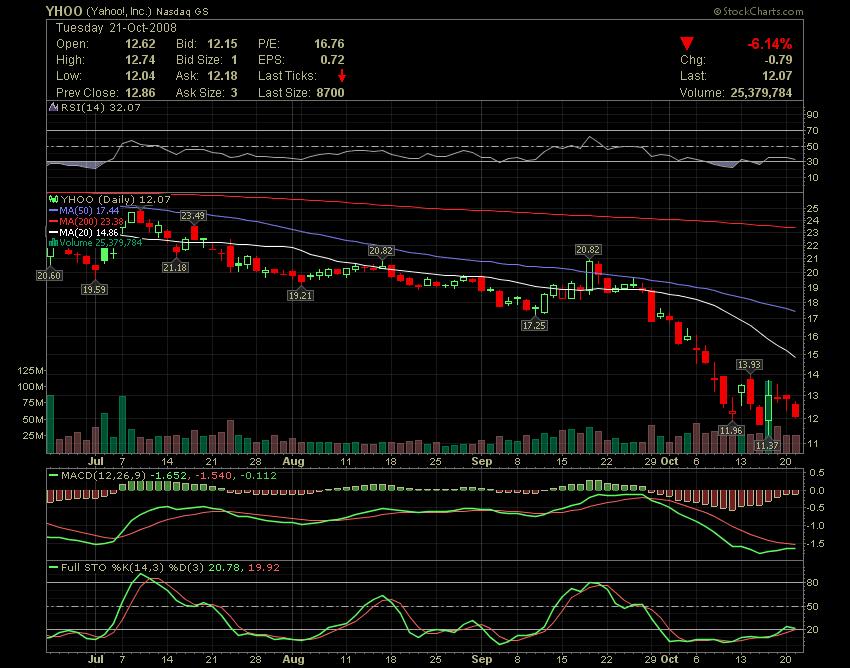Click the Tuesday 21-Oct-2008 date
This screenshot has width=850, height=668.
click(116, 28)
